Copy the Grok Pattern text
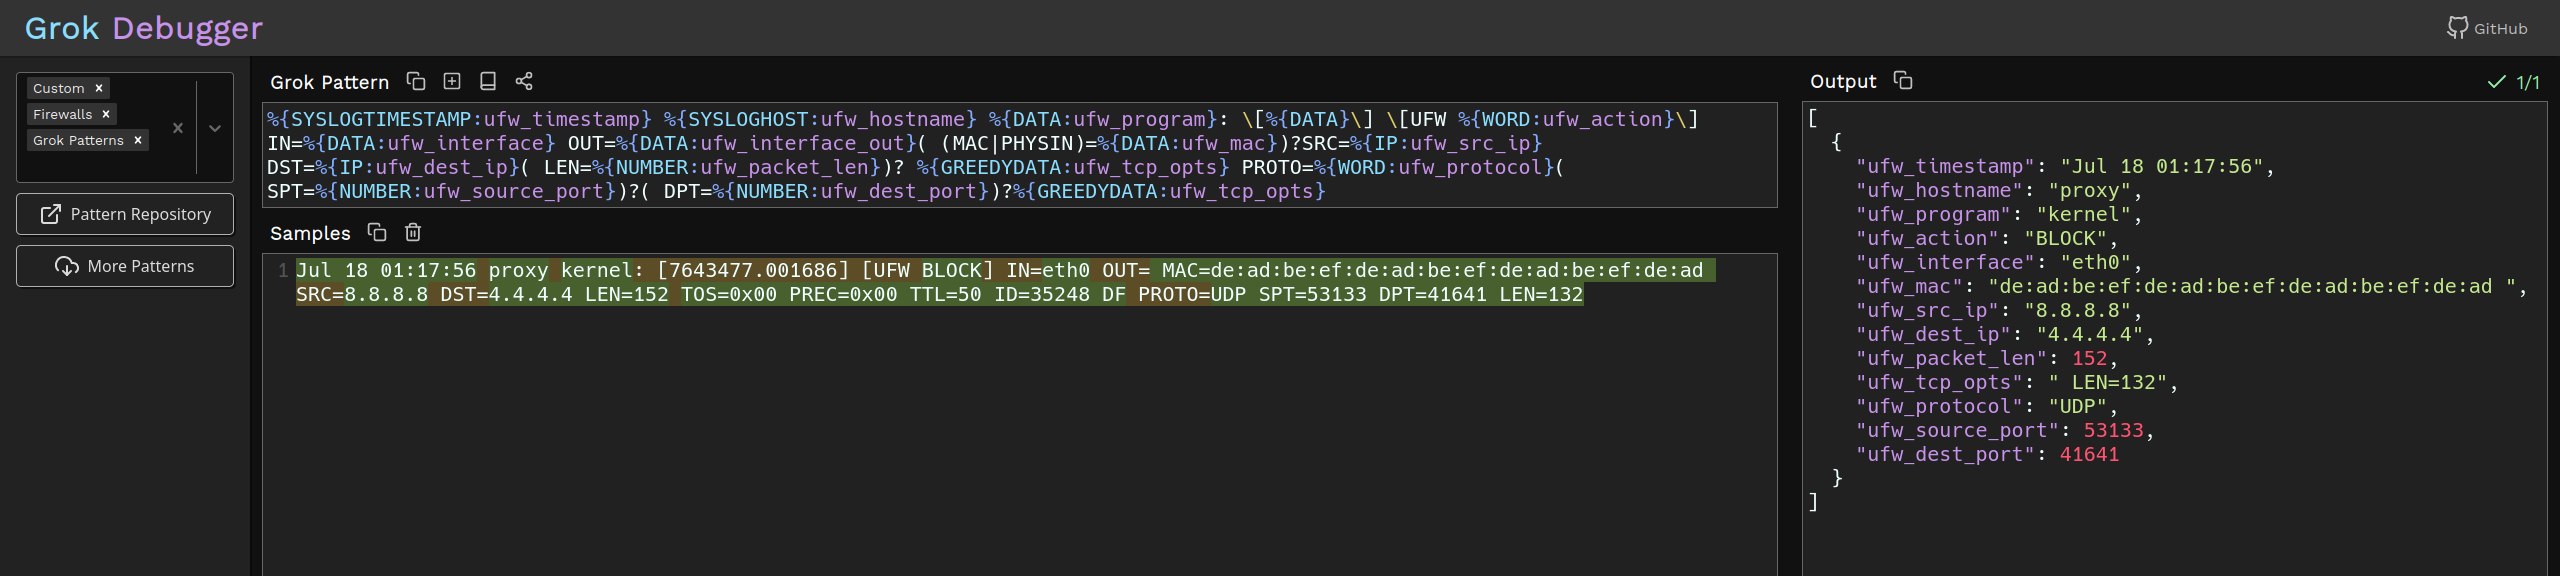The image size is (2560, 576). coord(416,81)
